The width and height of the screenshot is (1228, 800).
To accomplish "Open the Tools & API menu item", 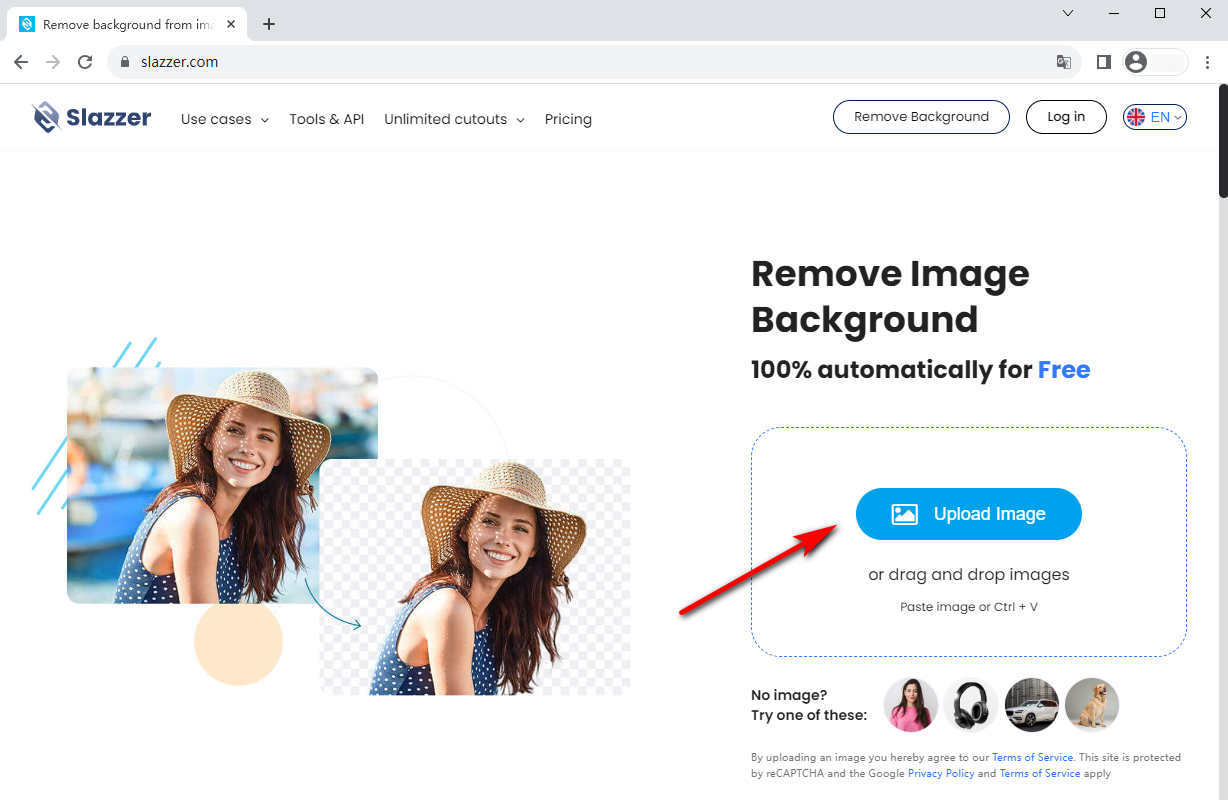I will click(326, 119).
